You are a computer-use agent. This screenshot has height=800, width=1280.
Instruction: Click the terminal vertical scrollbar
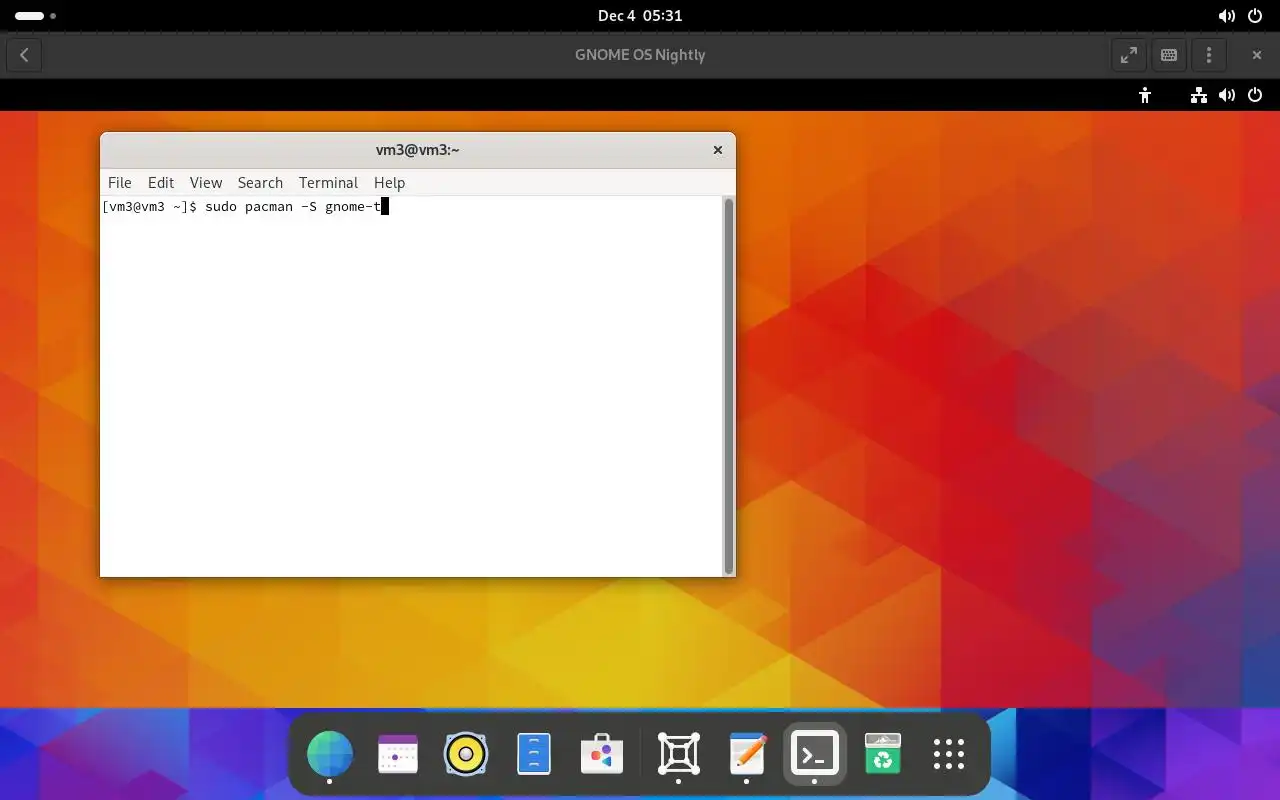click(728, 385)
